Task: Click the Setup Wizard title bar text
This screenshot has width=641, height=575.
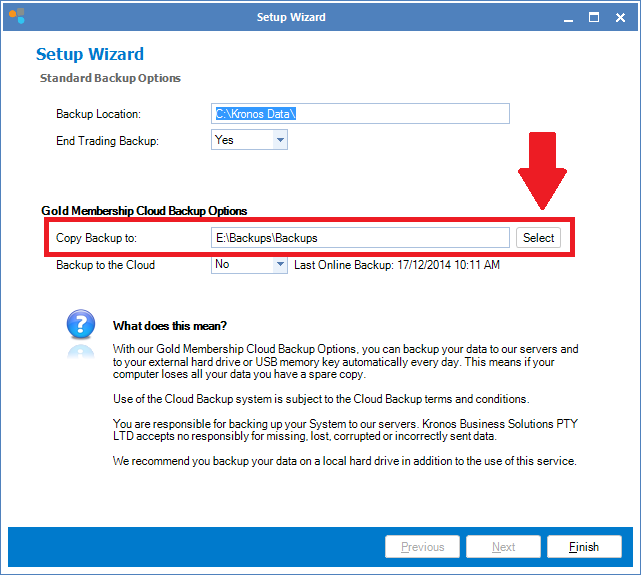Action: coord(291,17)
